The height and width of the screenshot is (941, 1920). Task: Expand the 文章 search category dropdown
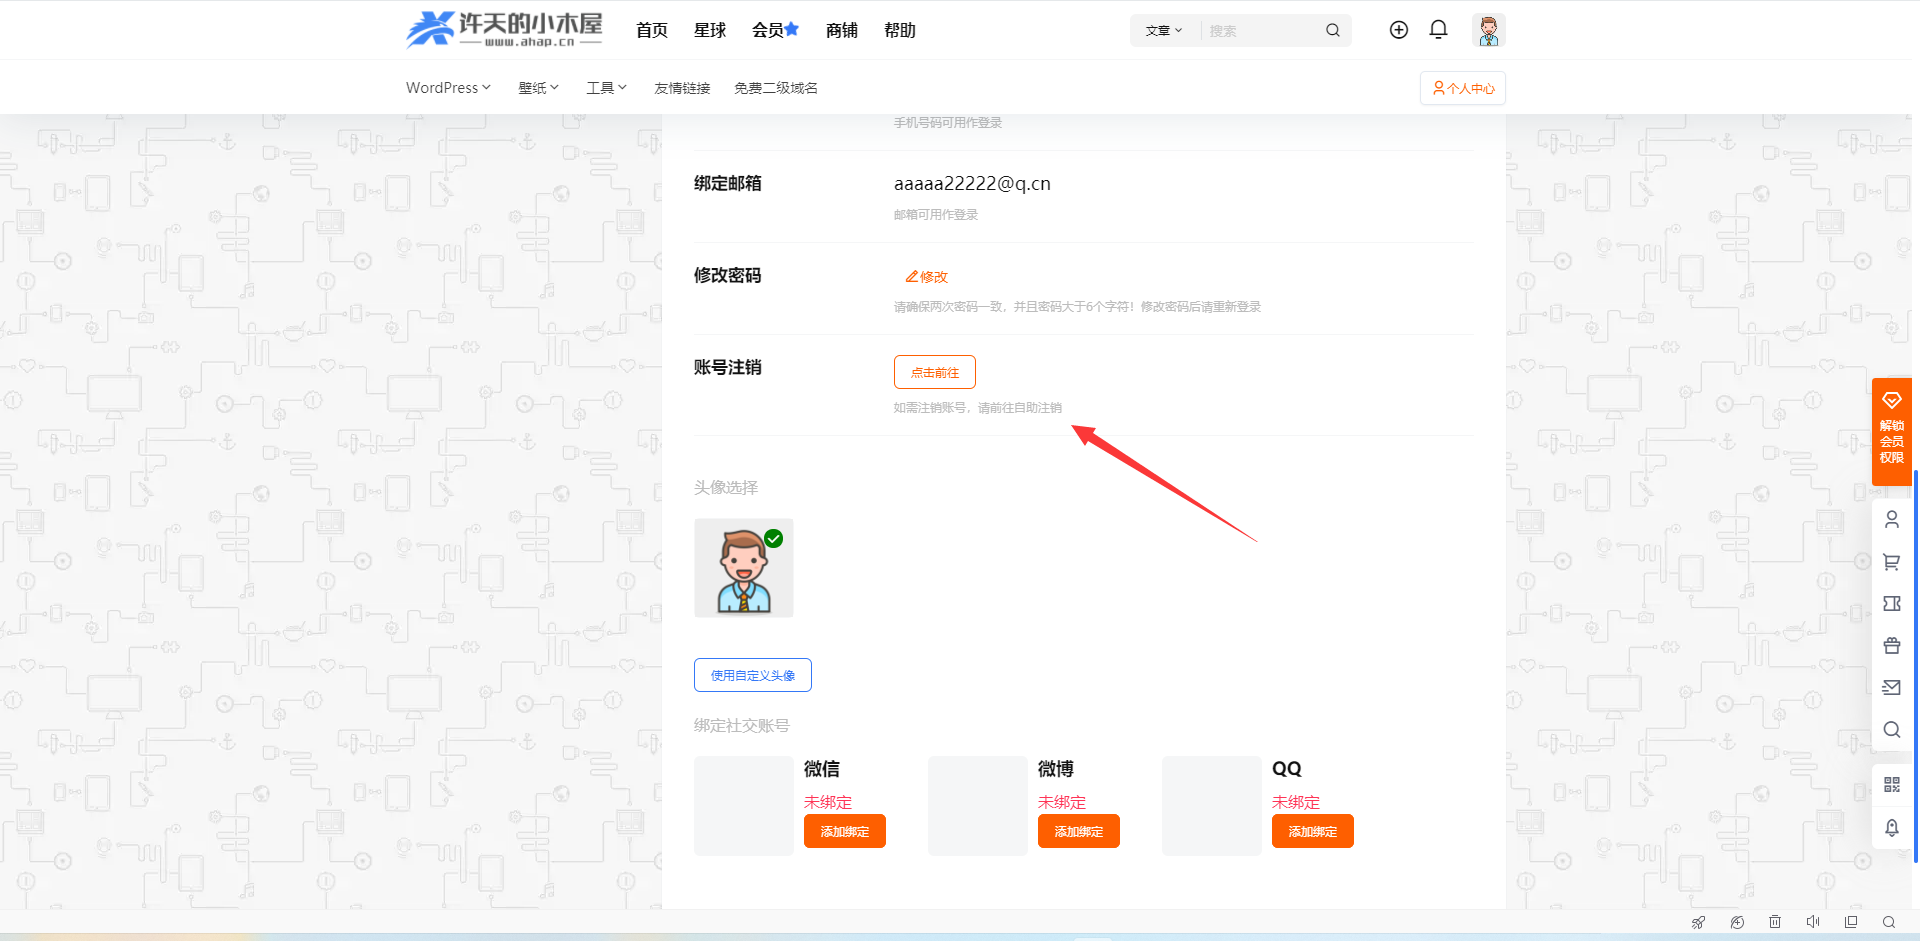(x=1163, y=30)
